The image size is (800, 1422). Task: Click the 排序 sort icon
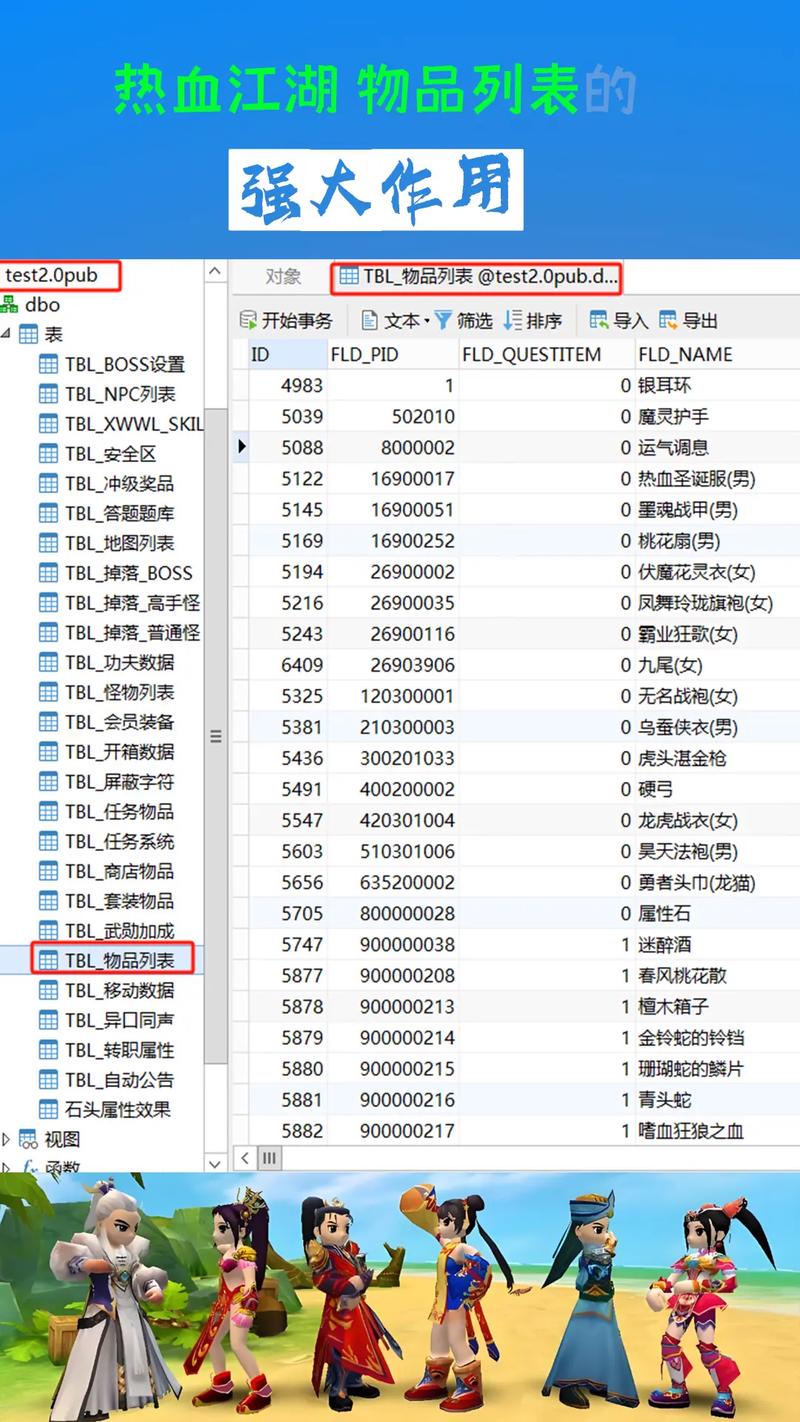pyautogui.click(x=513, y=320)
